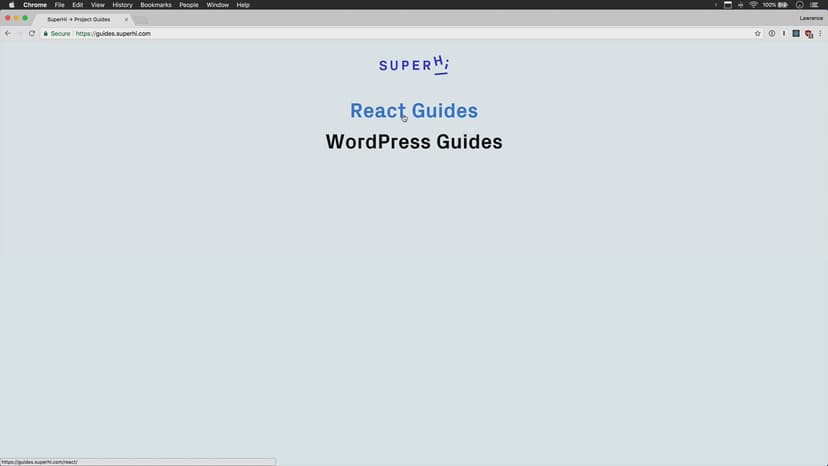Bookmark this page with the star icon
The height and width of the screenshot is (466, 828).
pyautogui.click(x=758, y=33)
